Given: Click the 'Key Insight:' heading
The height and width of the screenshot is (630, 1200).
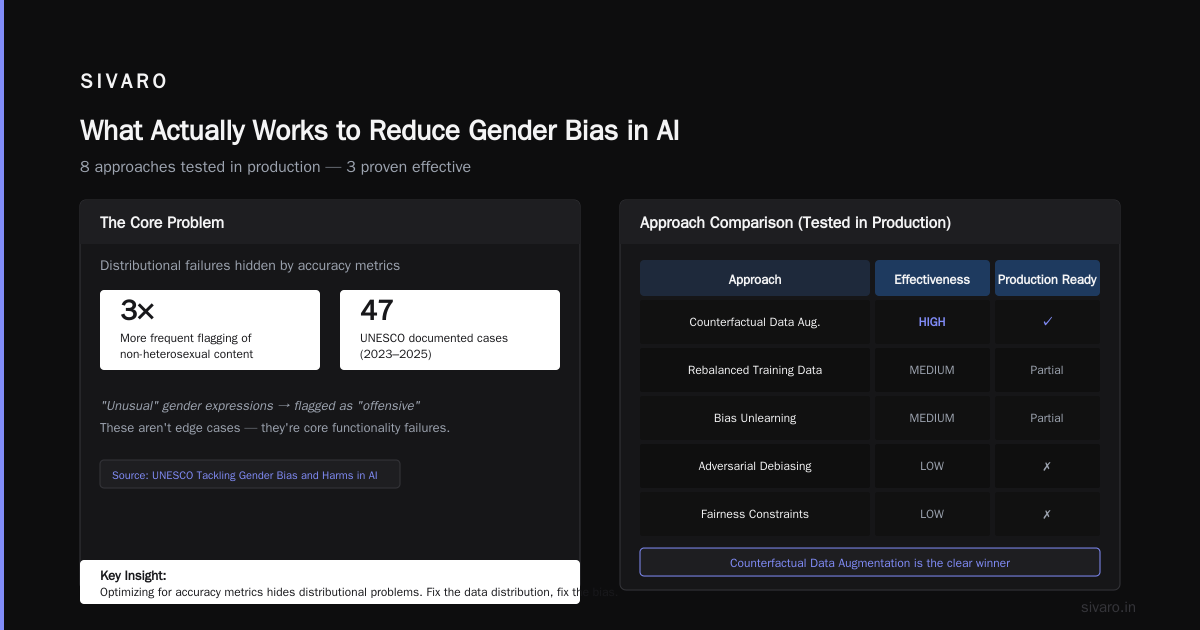Looking at the screenshot, I should click(x=133, y=576).
